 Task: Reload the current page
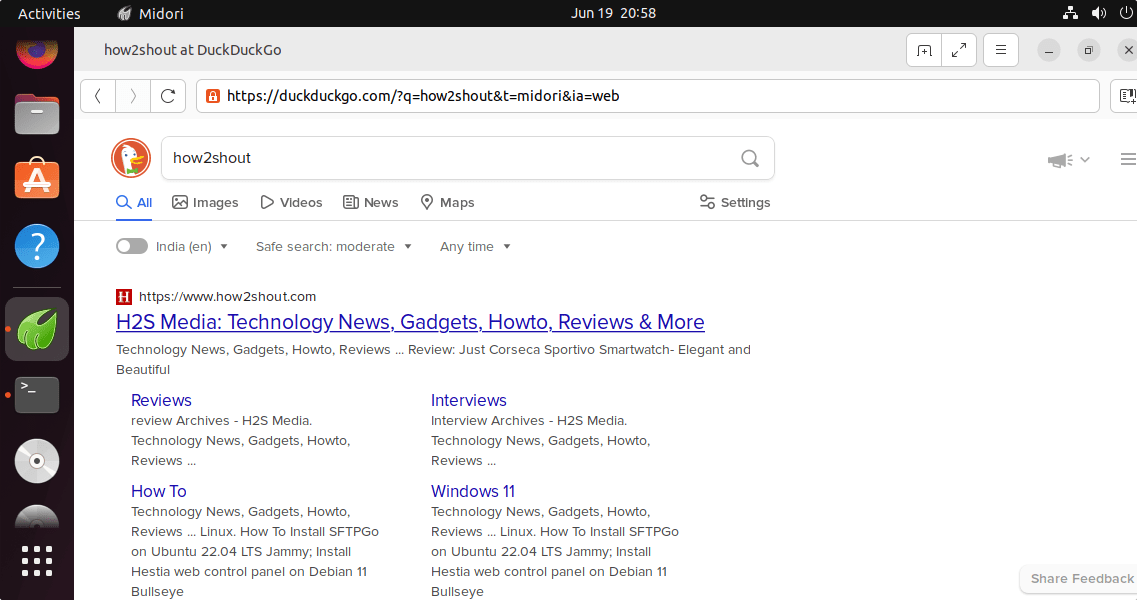coord(168,96)
